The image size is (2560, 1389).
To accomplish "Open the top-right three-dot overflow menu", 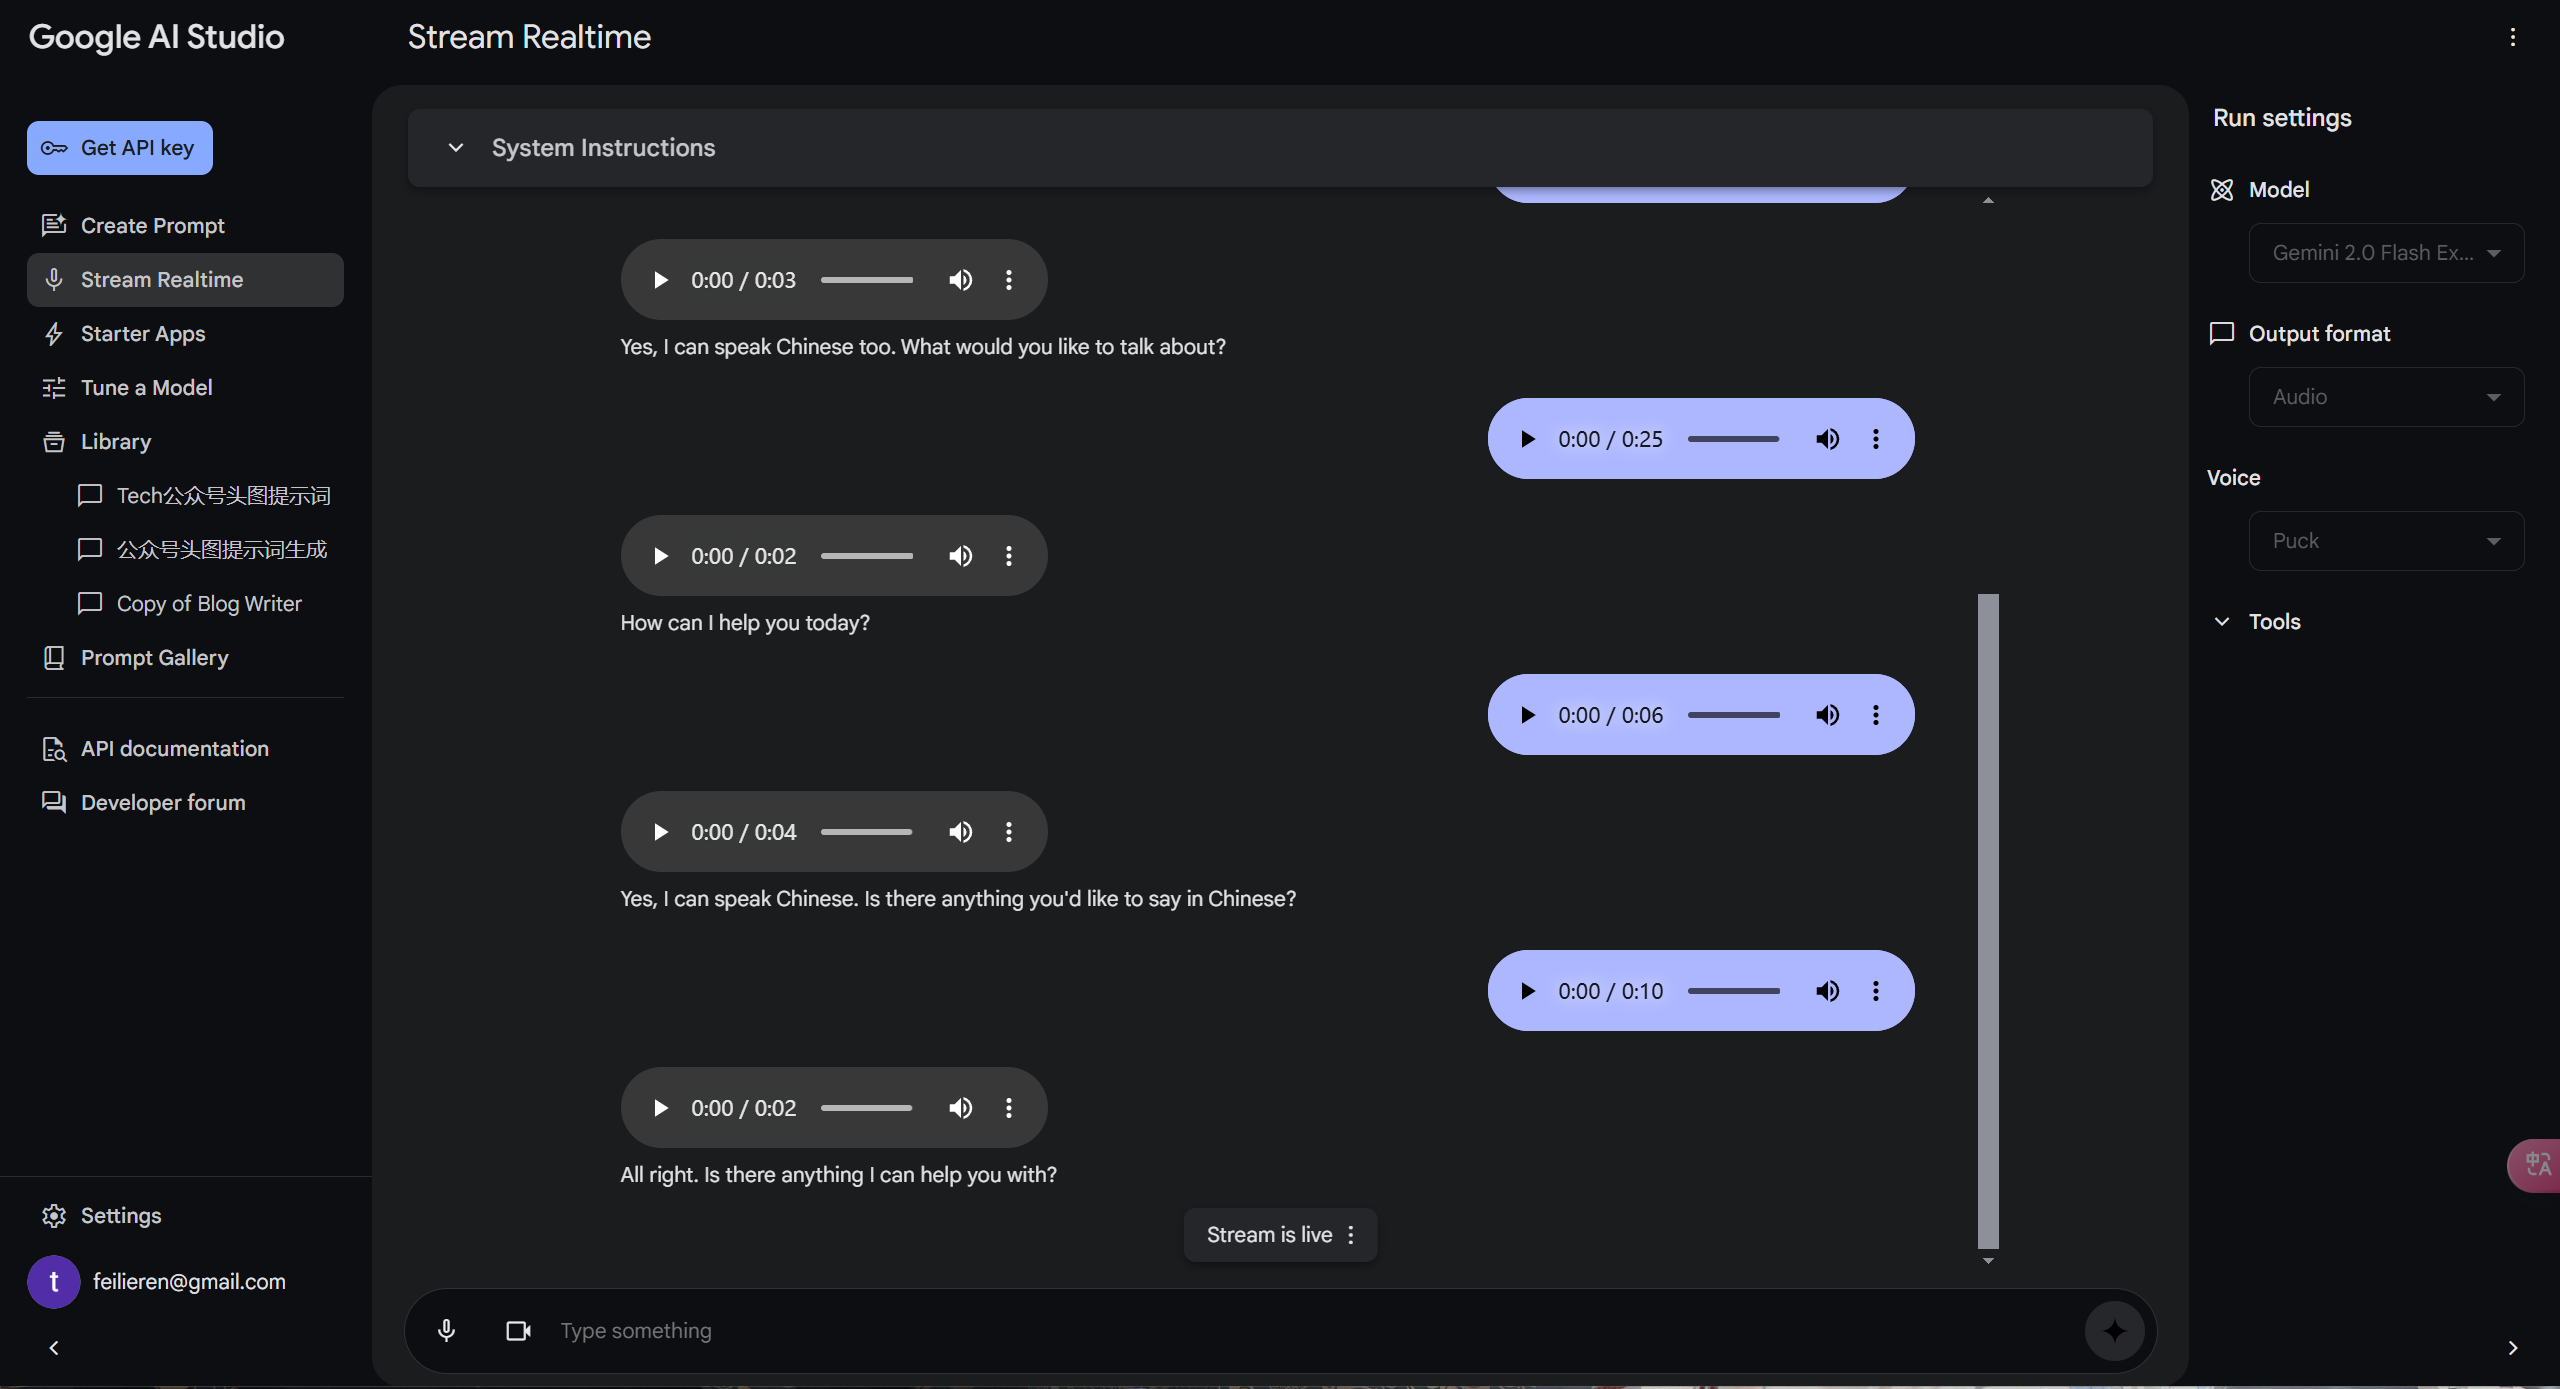I will click(2512, 37).
